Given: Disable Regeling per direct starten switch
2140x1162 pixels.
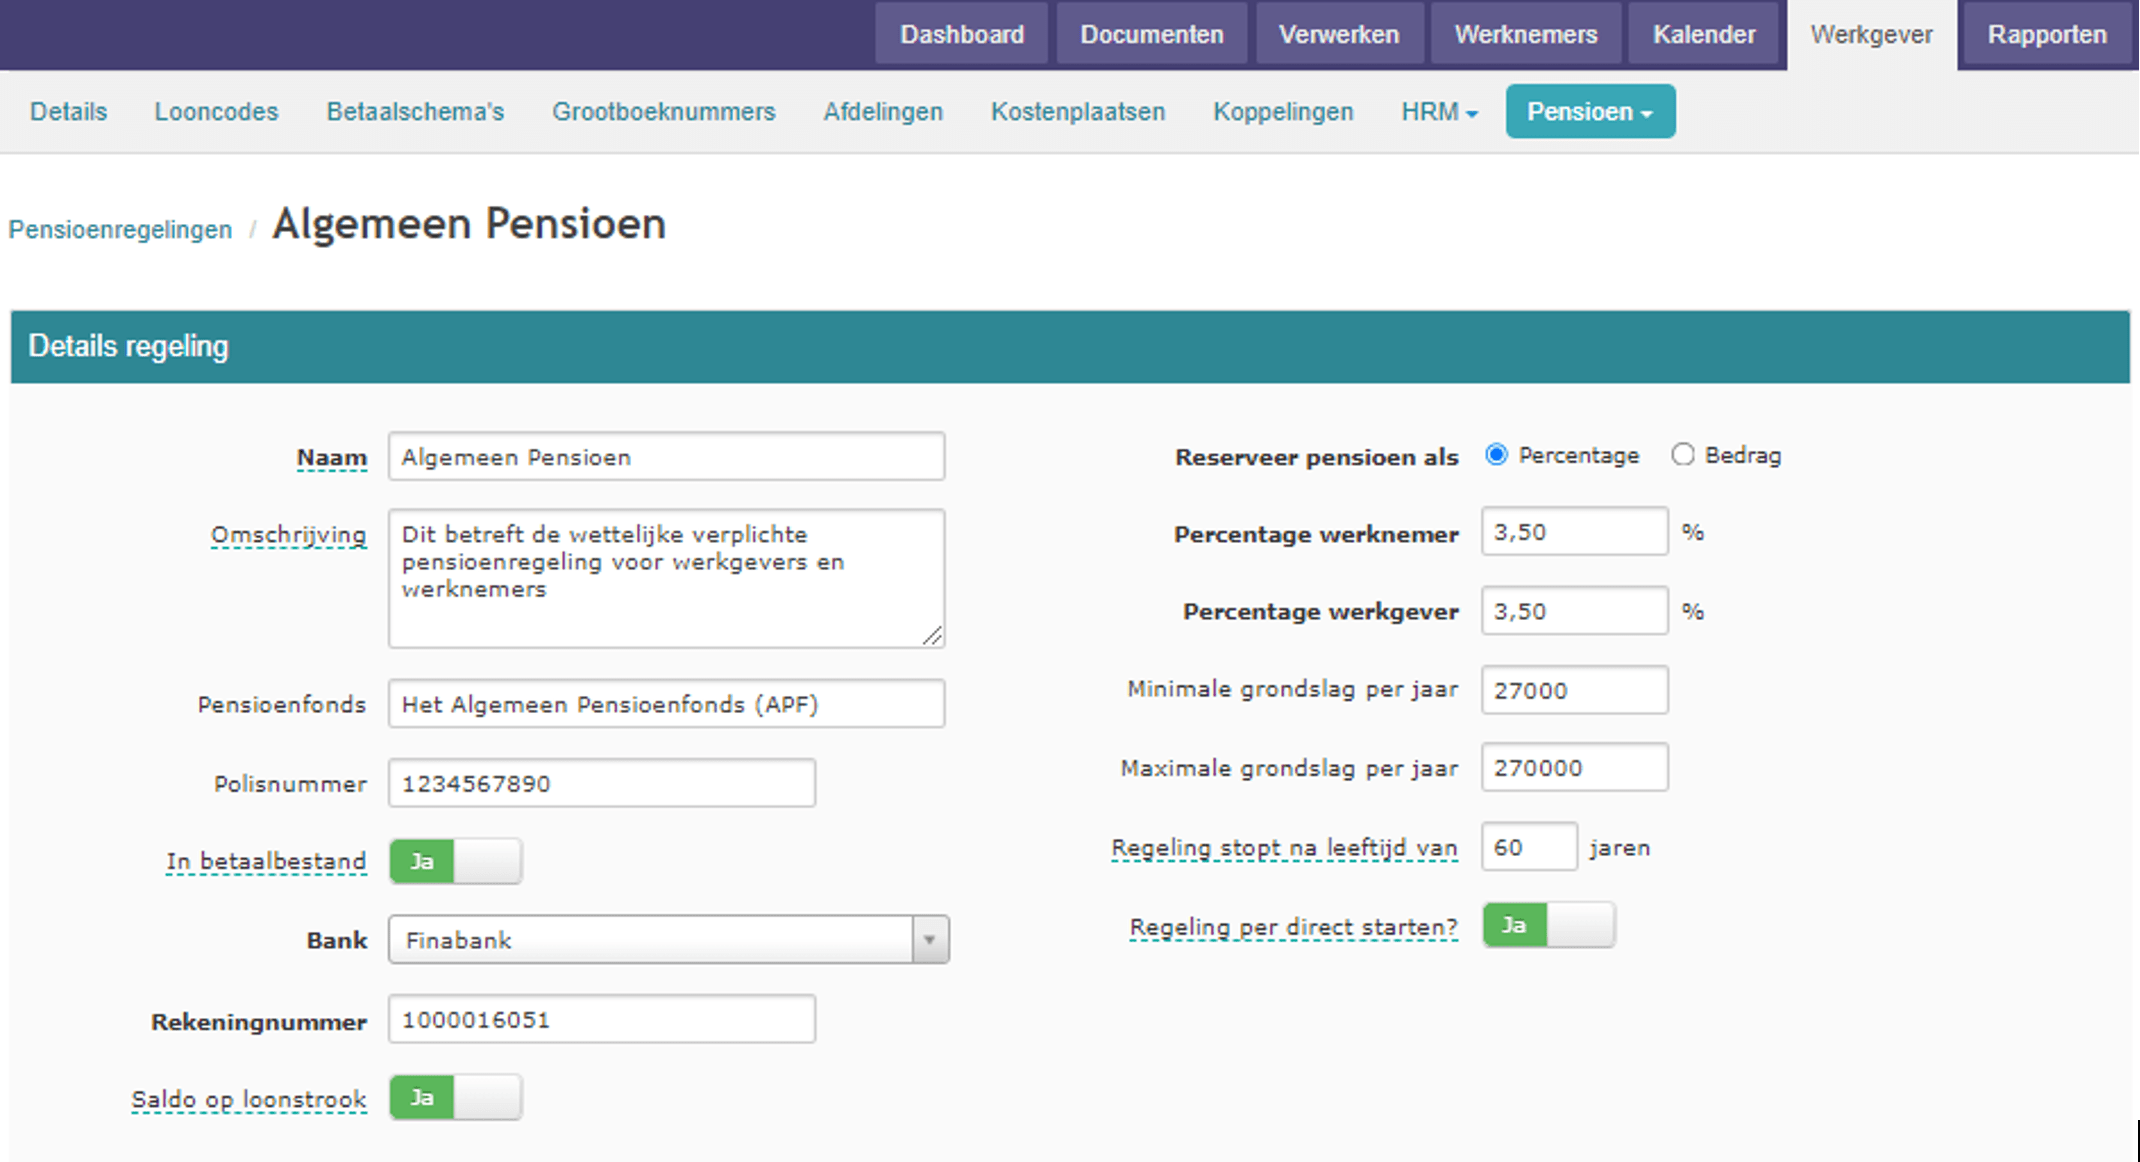Looking at the screenshot, I should click(x=1548, y=925).
